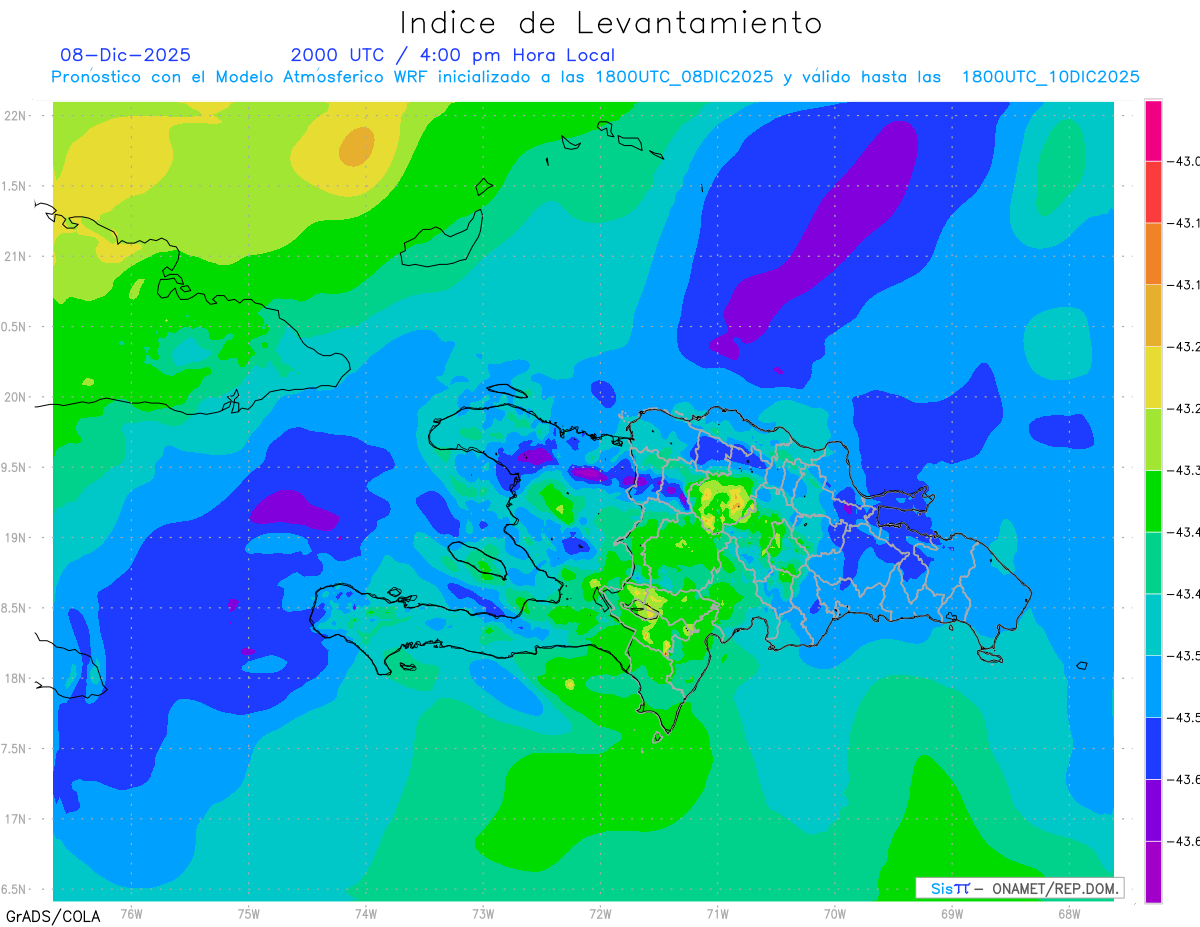Click the "6.5N" latitude label
This screenshot has width=1200, height=927.
click(15, 889)
